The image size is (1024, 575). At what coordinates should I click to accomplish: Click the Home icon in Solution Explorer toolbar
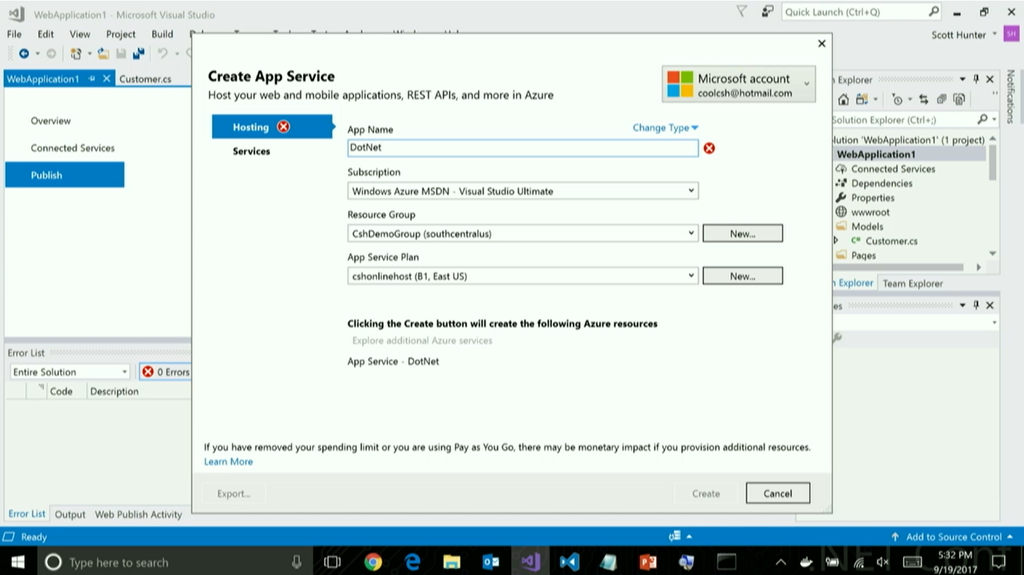pos(844,100)
